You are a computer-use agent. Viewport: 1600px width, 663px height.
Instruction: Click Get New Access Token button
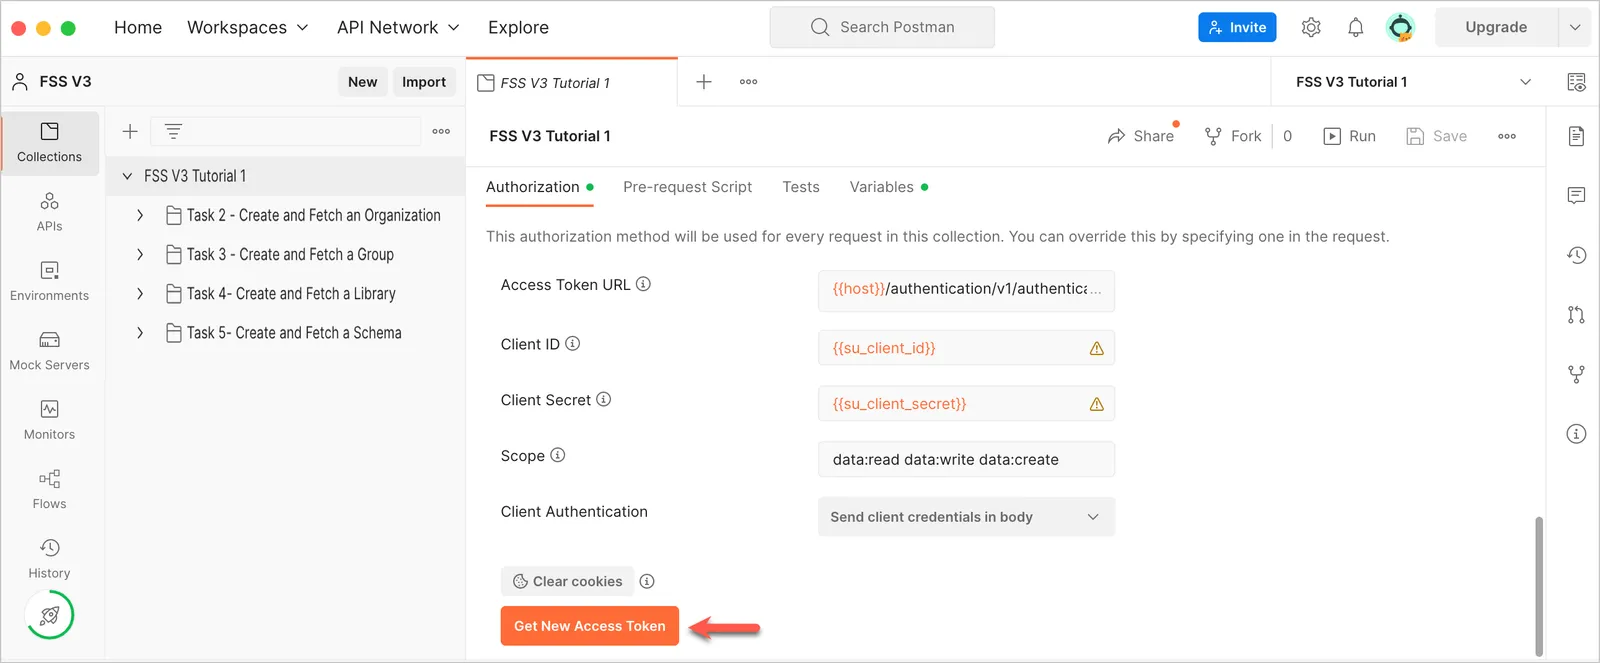(590, 626)
